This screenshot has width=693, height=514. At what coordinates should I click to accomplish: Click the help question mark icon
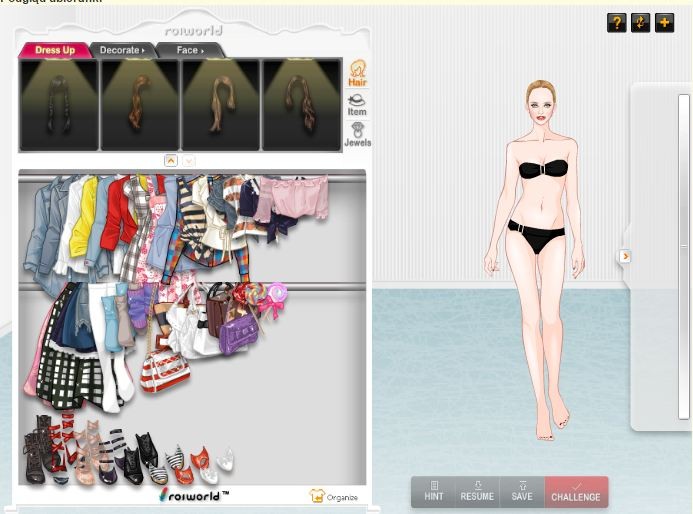coord(616,23)
